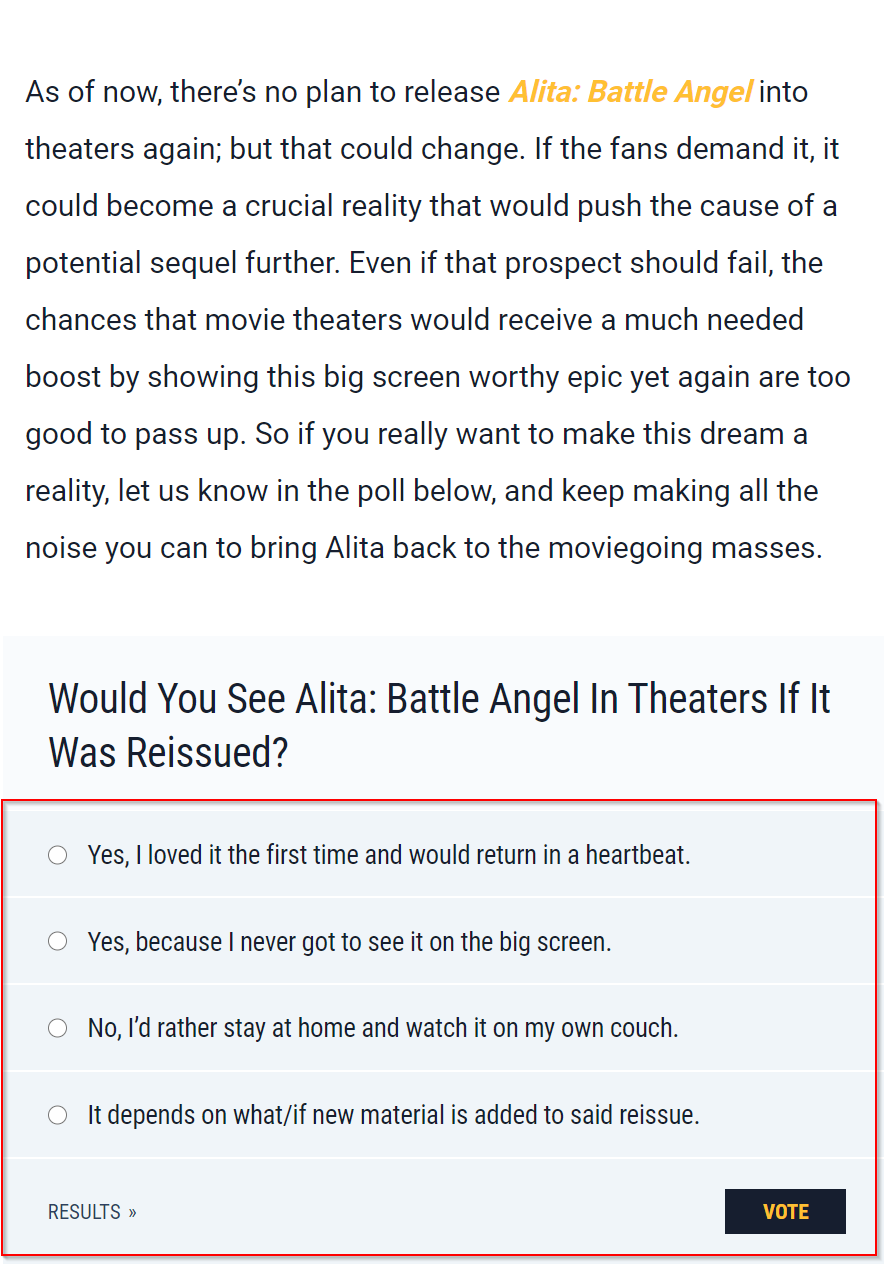Click the "Yes, because I never got to see it" label
889x1269 pixels.
click(349, 942)
